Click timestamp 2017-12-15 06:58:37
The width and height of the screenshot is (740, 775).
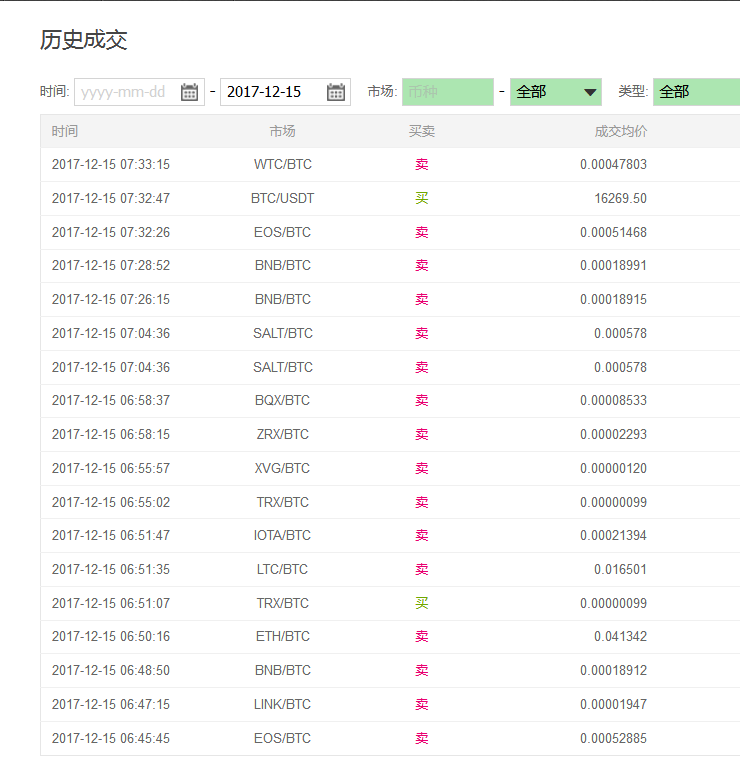point(111,400)
